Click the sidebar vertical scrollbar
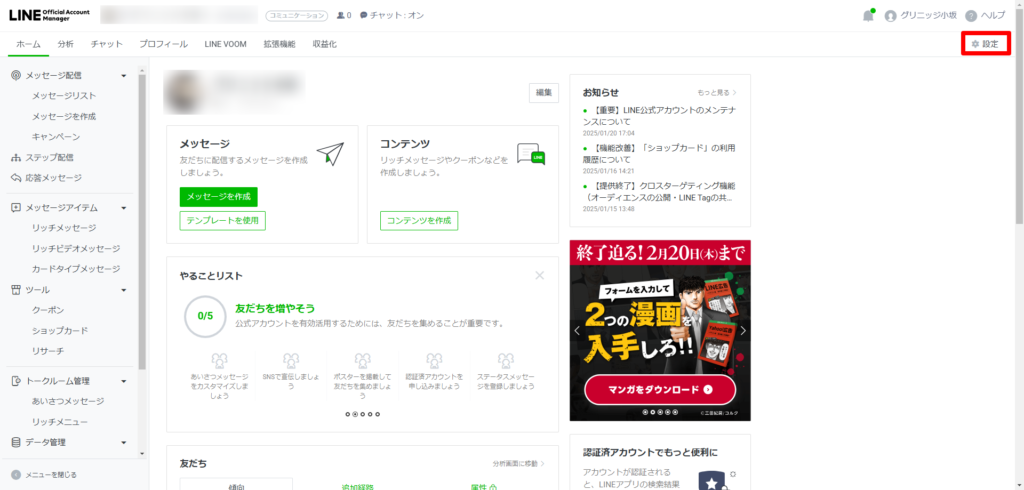This screenshot has width=1024, height=490. point(142,222)
